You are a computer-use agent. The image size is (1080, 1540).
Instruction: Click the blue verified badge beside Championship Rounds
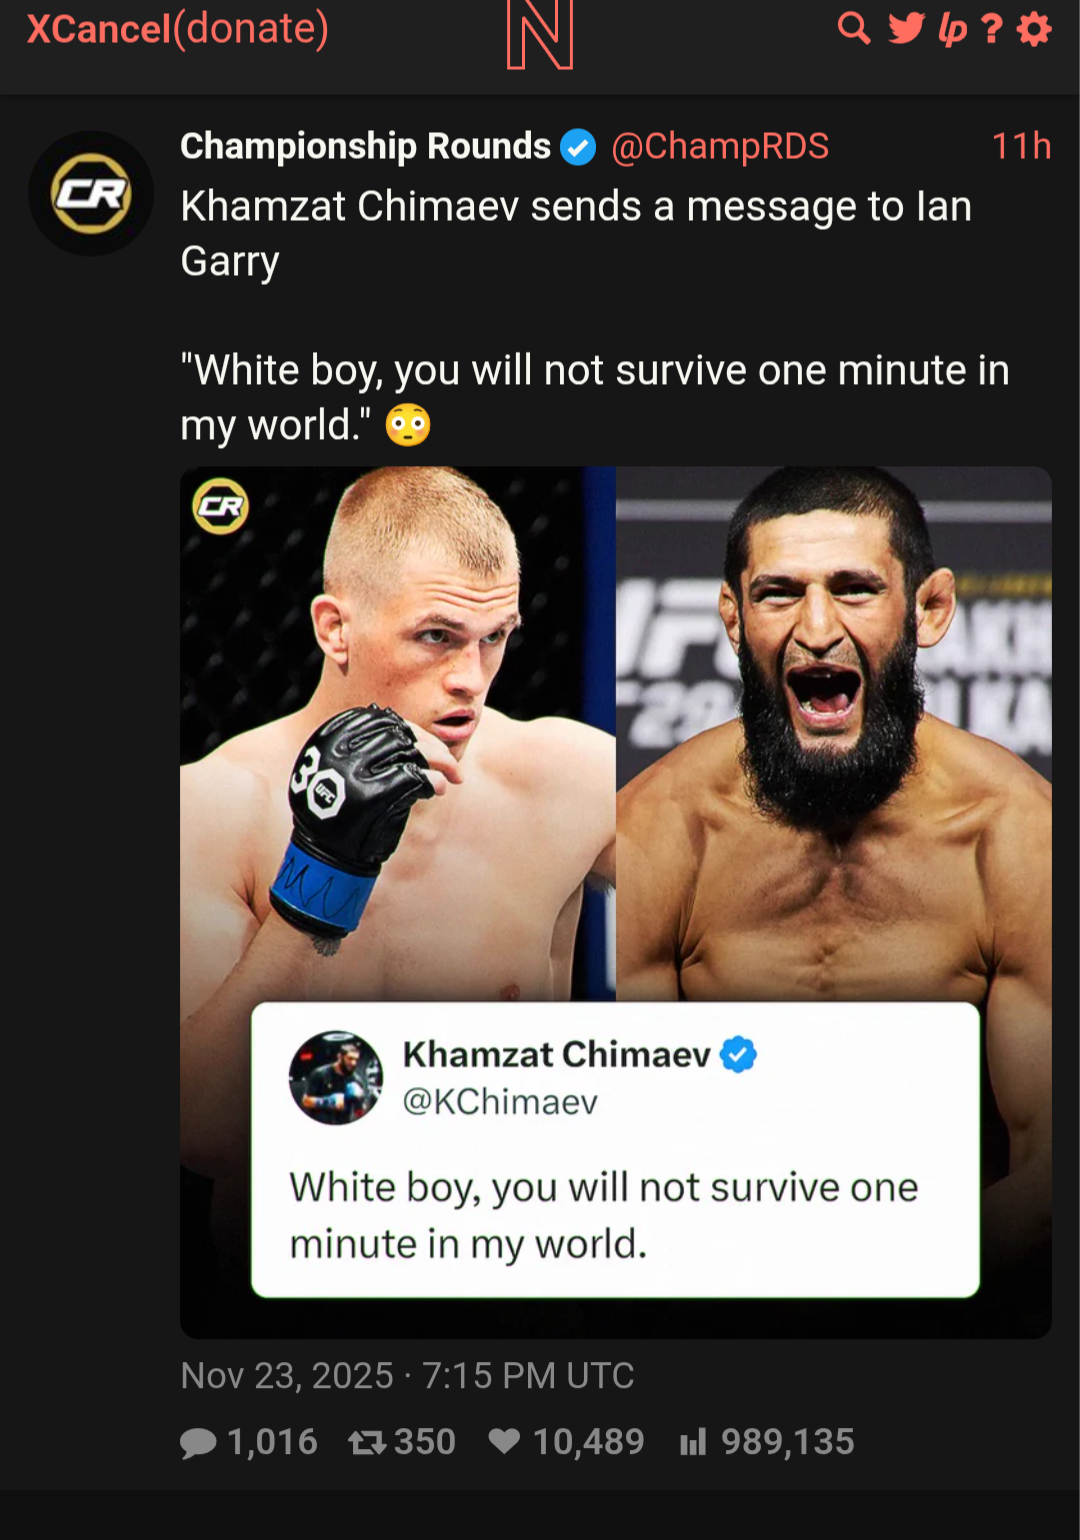[x=578, y=147]
